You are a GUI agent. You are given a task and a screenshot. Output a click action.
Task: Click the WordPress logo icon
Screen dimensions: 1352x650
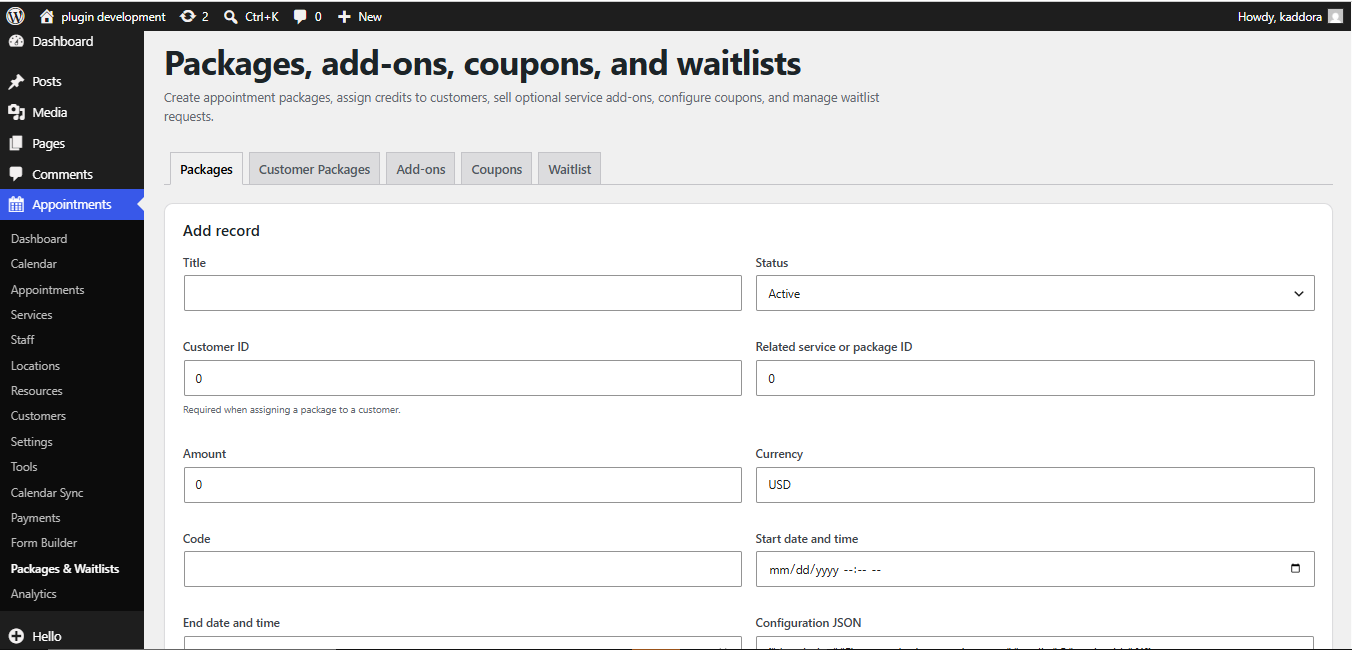15,16
